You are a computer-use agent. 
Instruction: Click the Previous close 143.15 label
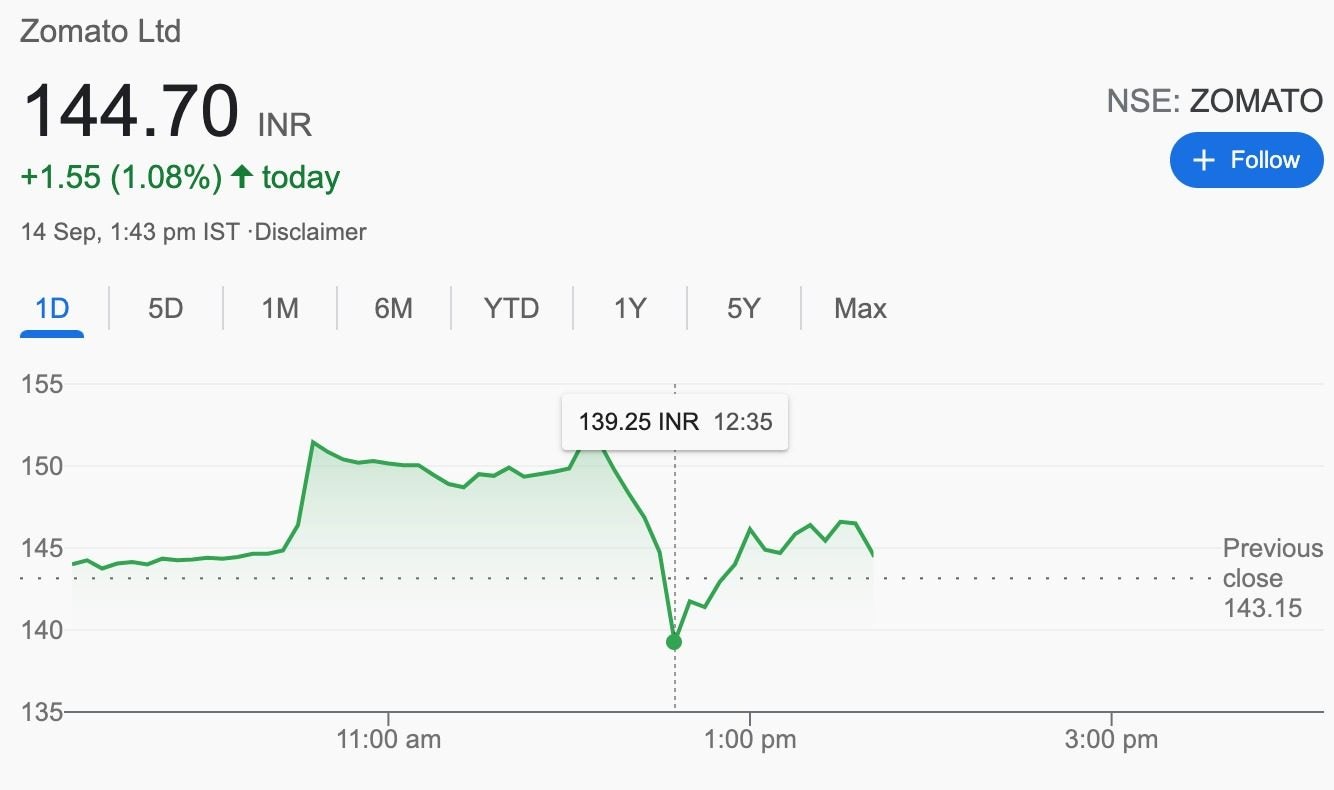1273,577
